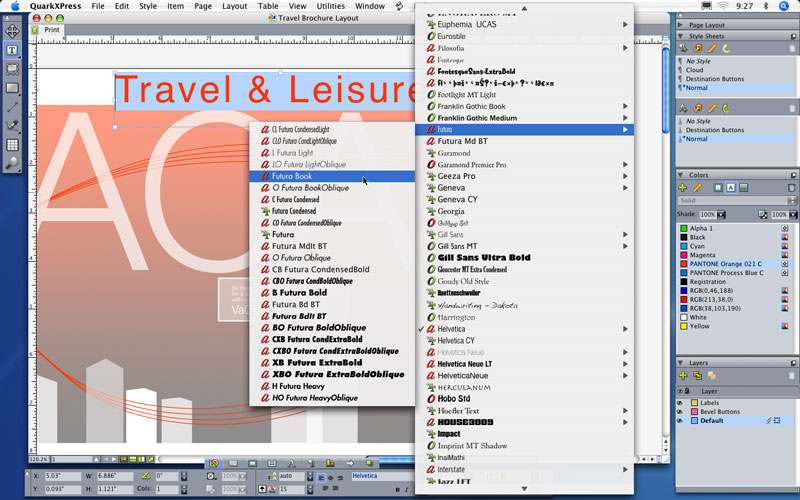Expand Garamond Premier Pro submenu arrow
Image resolution: width=800 pixels, height=500 pixels.
(x=625, y=164)
